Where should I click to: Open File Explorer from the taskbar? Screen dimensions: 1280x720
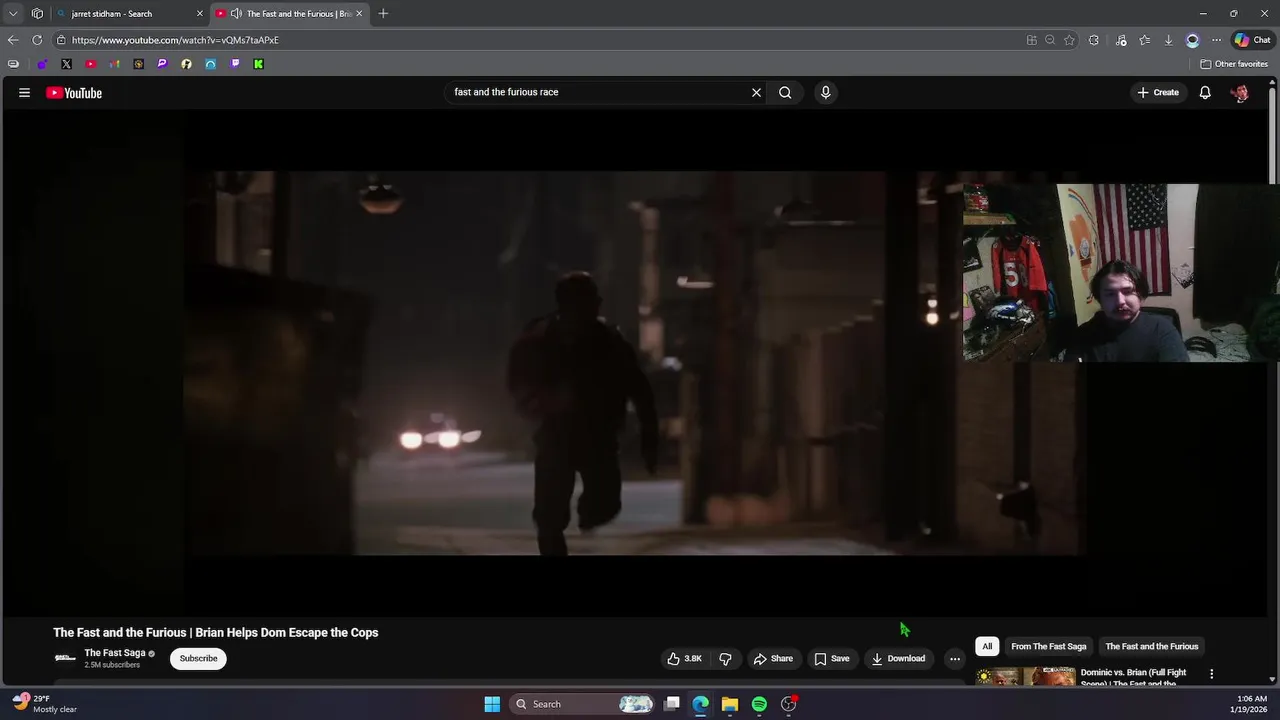730,704
